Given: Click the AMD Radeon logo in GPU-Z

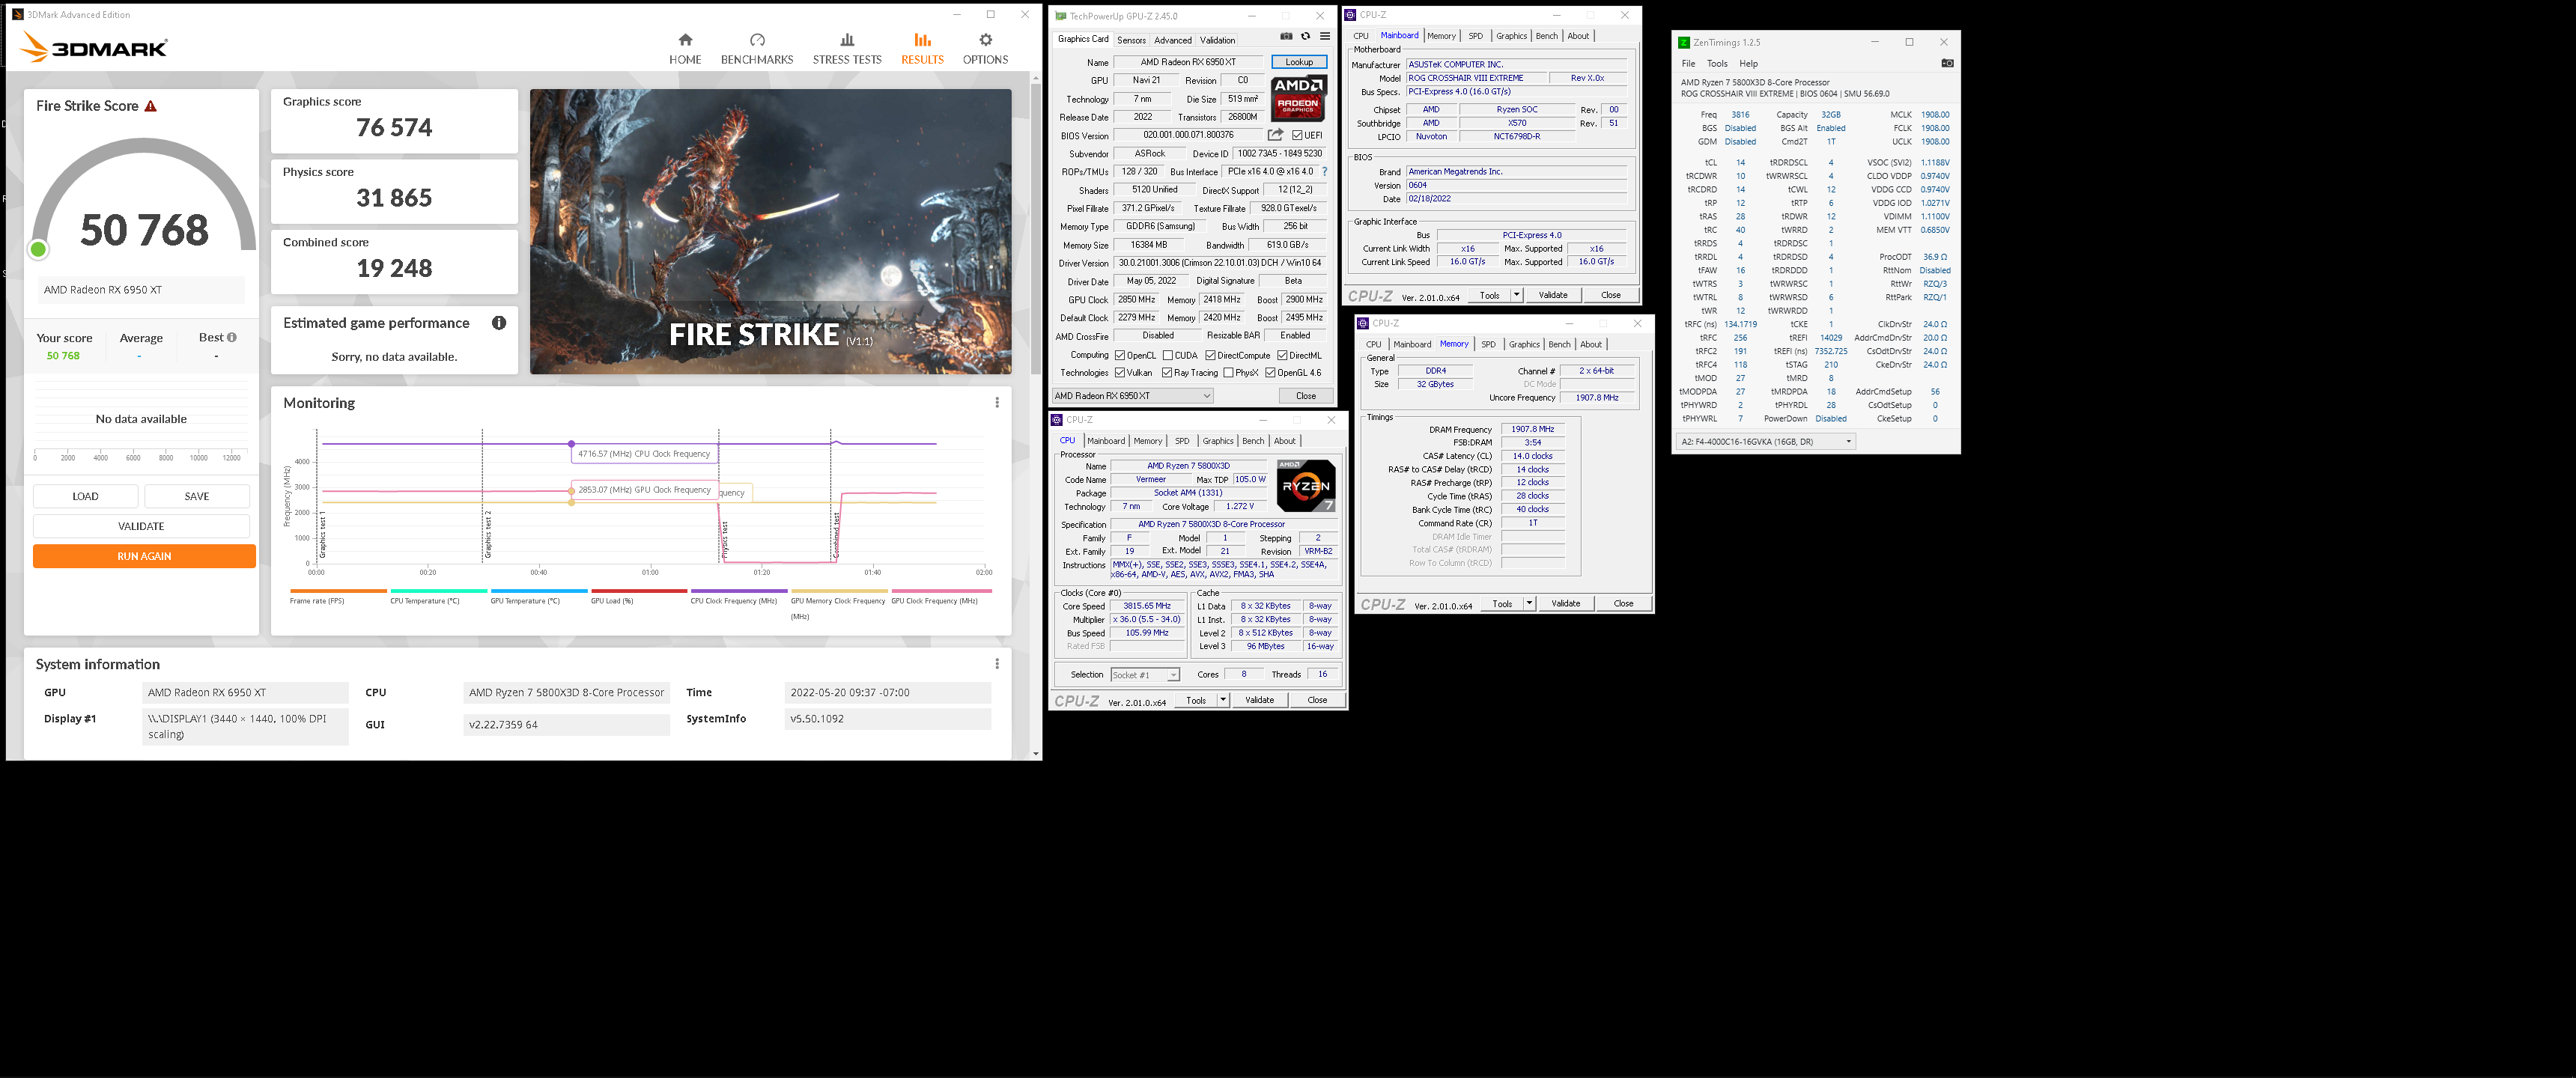Looking at the screenshot, I should (1298, 98).
